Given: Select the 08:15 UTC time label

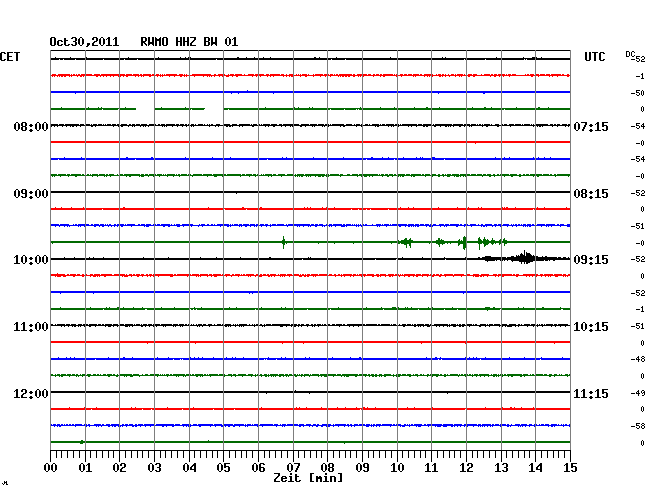Looking at the screenshot, I should (x=591, y=194).
